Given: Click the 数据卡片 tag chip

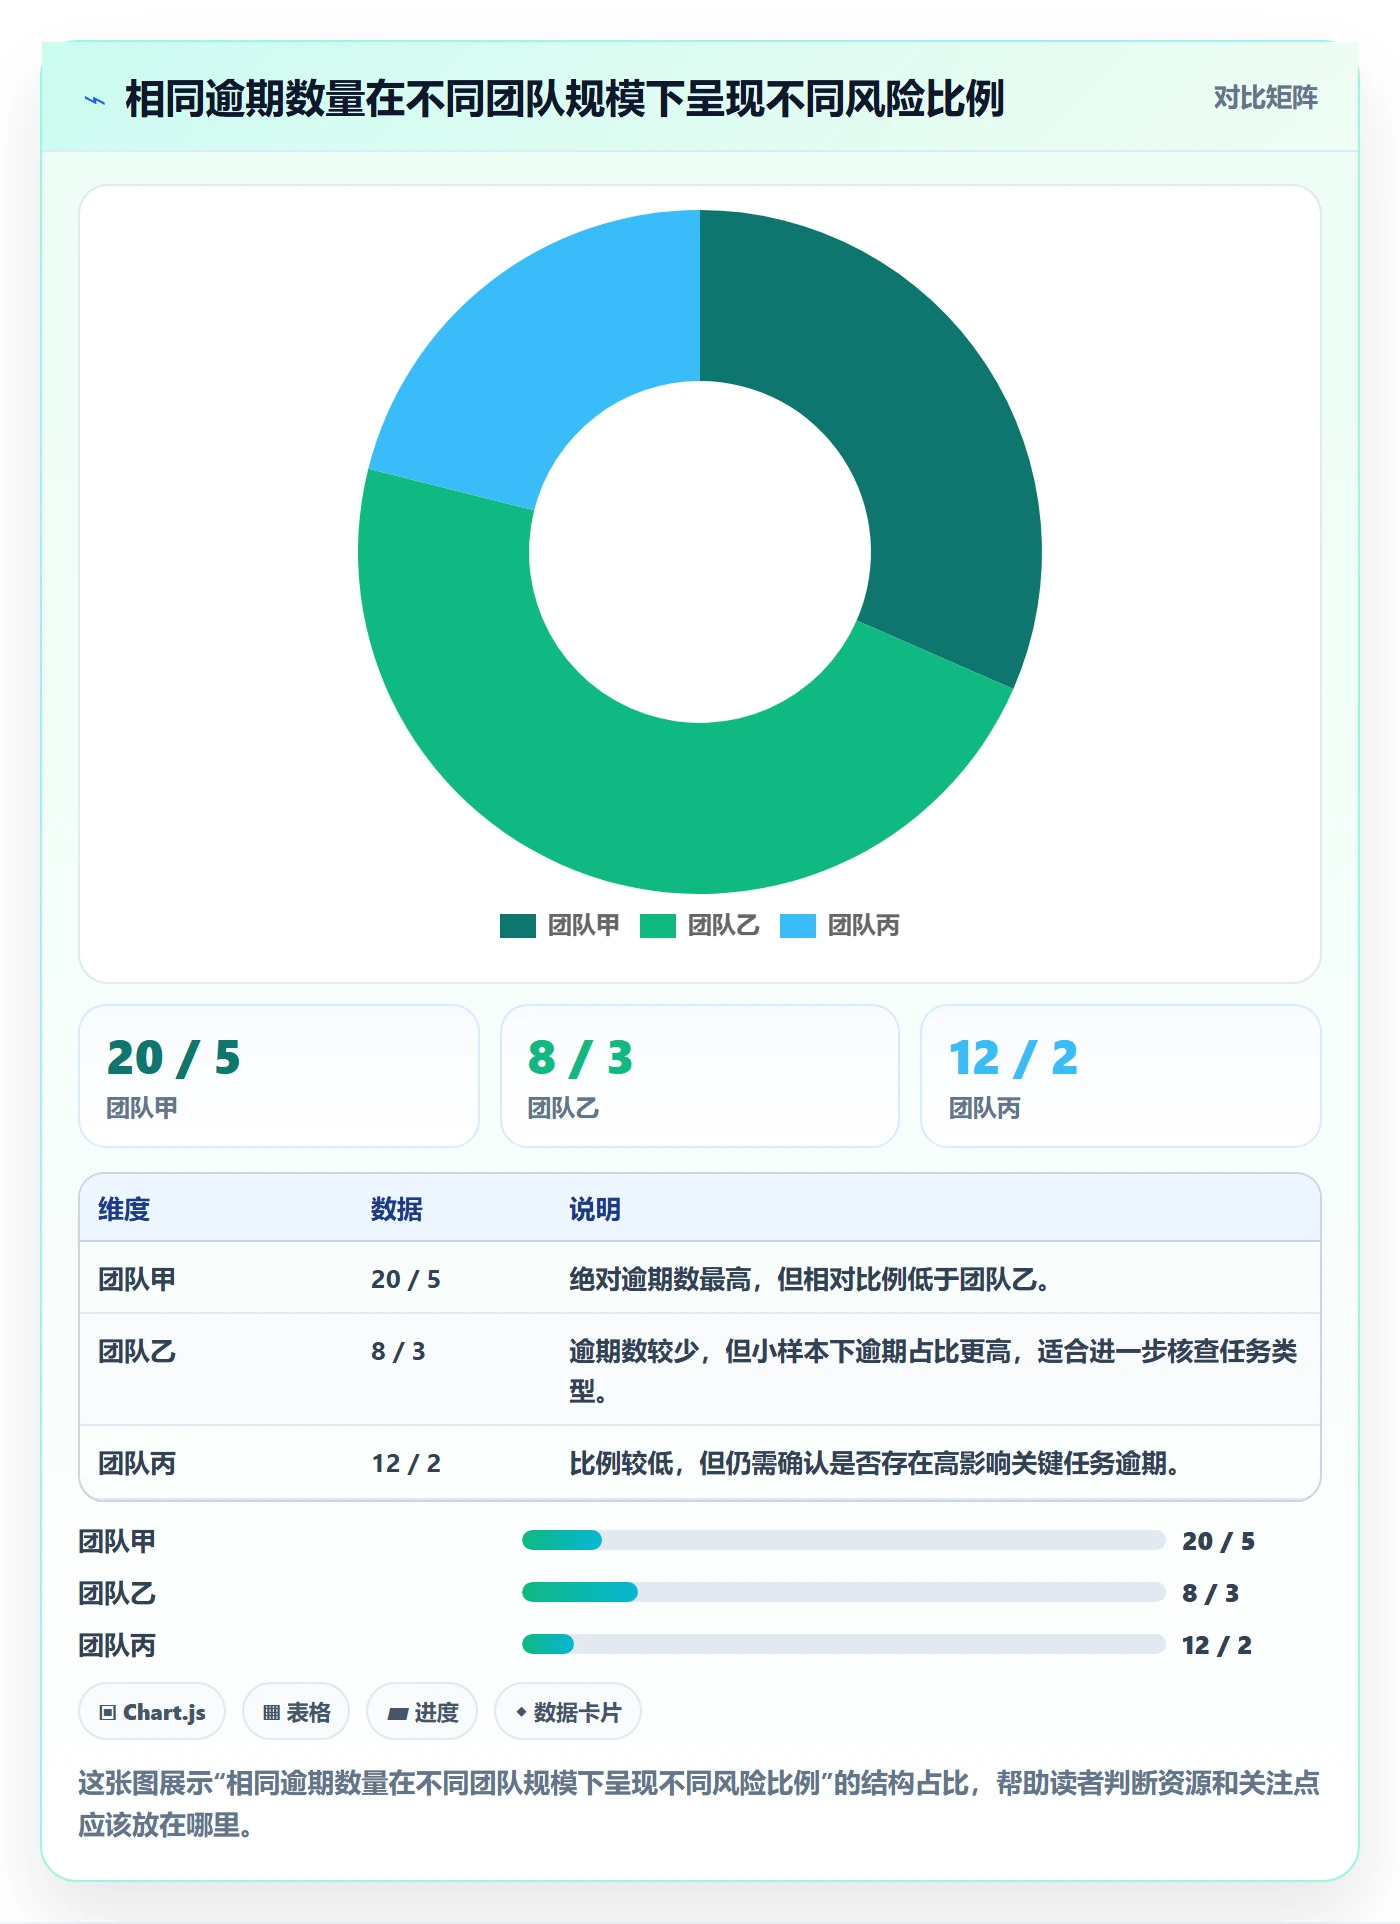Looking at the screenshot, I should 568,1712.
